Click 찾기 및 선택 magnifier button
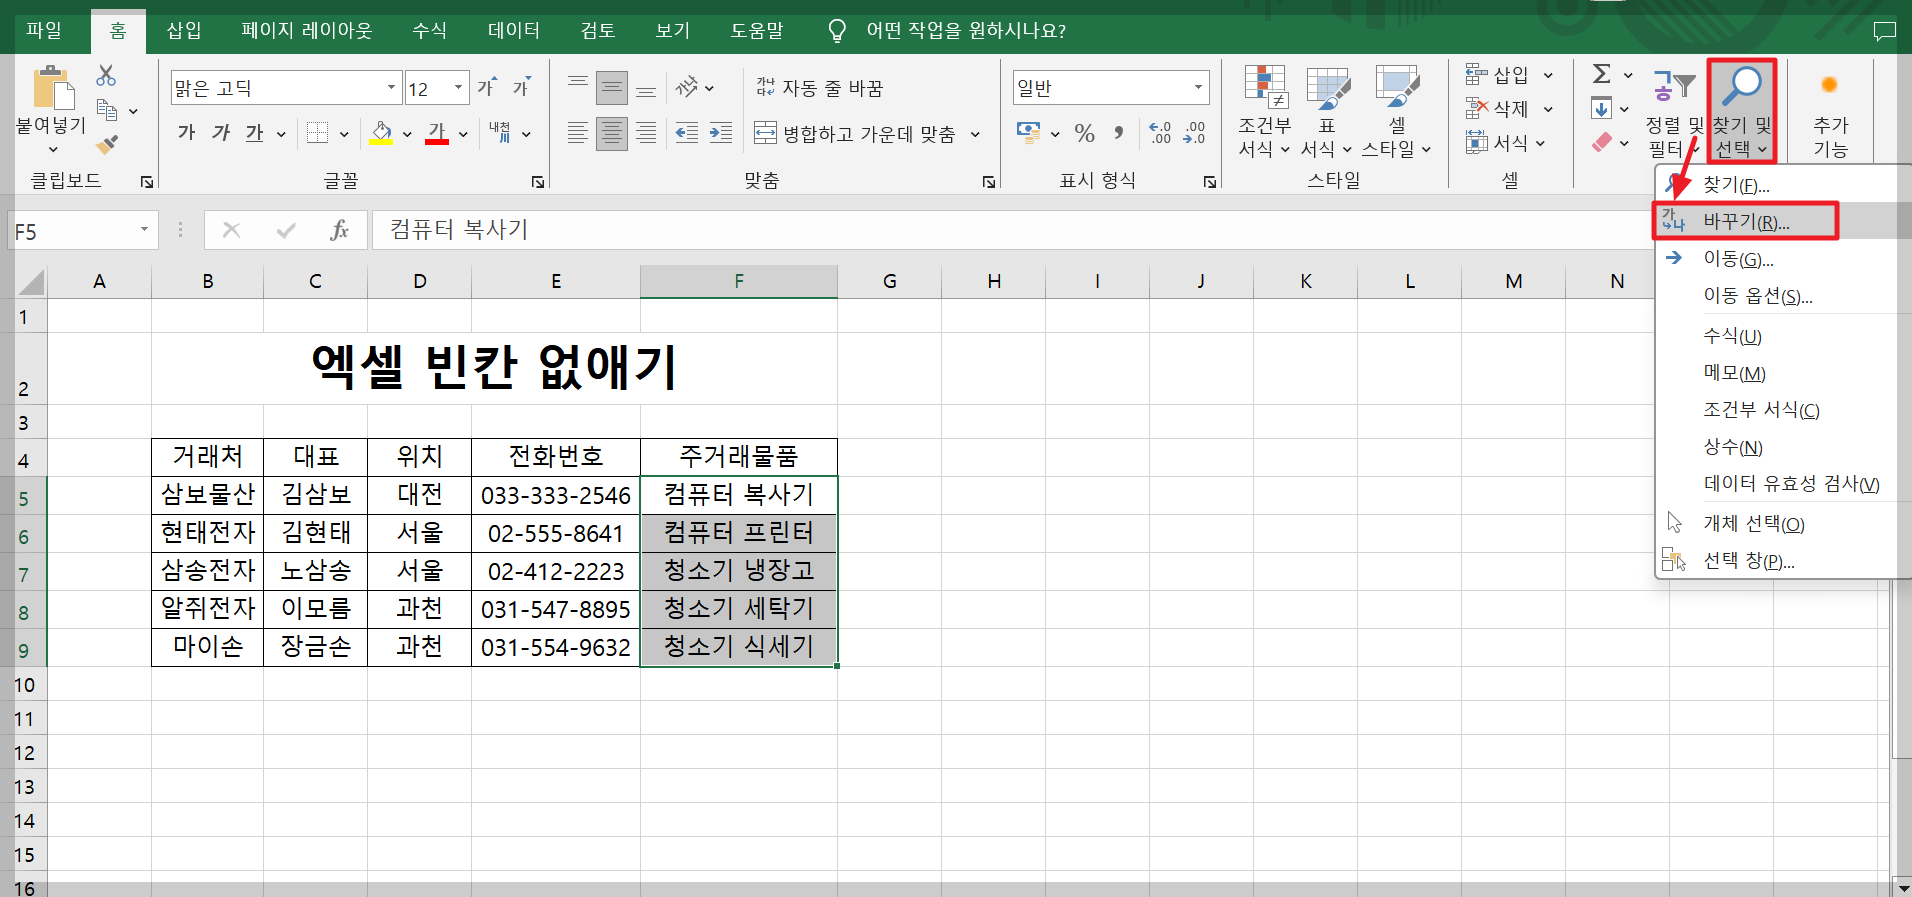 pos(1742,111)
